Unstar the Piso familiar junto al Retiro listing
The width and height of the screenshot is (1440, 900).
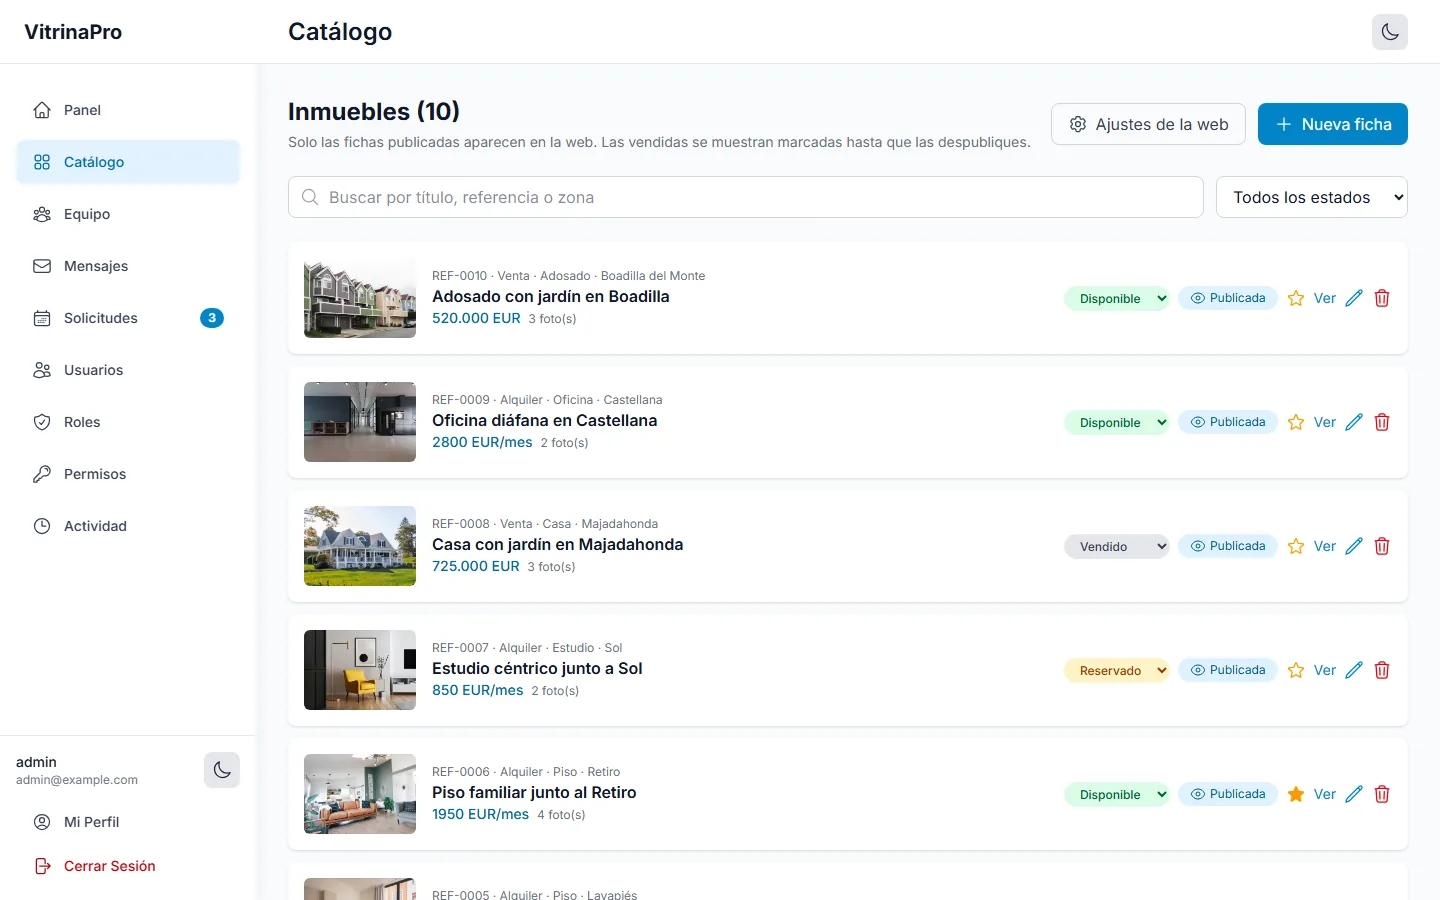coord(1296,794)
